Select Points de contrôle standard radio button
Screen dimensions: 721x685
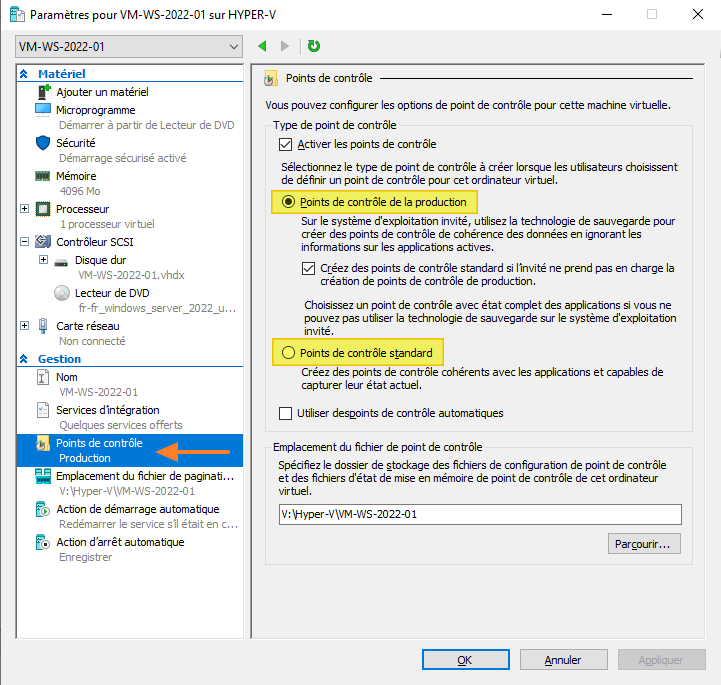(x=289, y=352)
